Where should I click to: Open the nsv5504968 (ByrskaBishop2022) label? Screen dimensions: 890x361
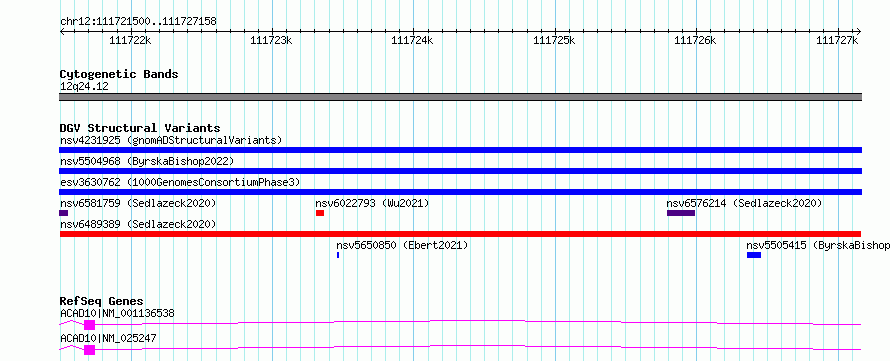click(147, 161)
